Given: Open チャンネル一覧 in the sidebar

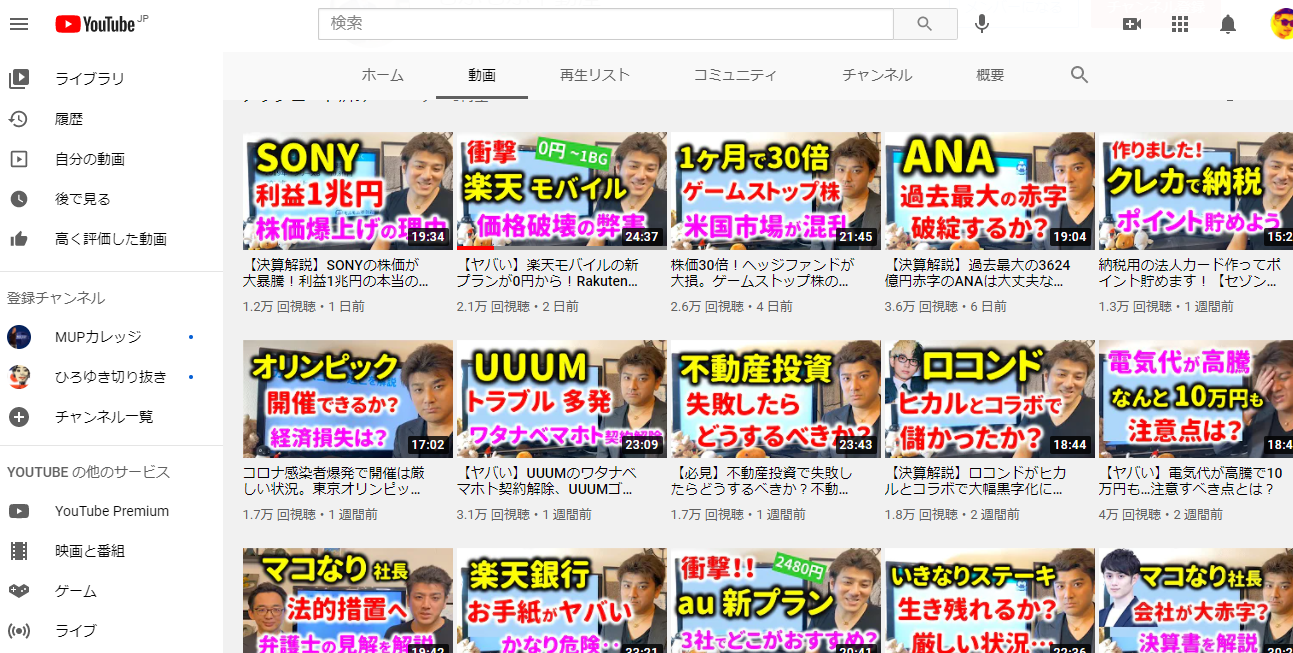Looking at the screenshot, I should (x=104, y=417).
